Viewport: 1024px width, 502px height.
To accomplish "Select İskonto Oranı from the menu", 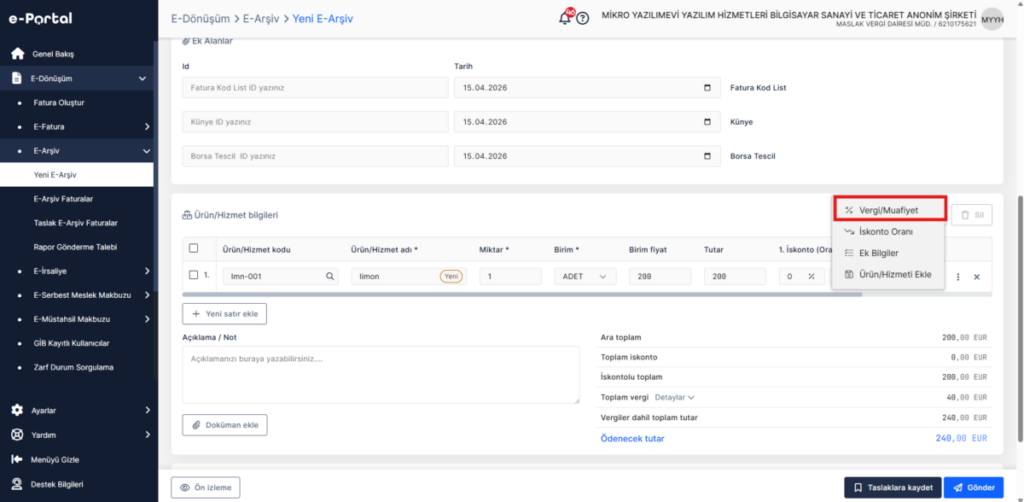I will (888, 232).
